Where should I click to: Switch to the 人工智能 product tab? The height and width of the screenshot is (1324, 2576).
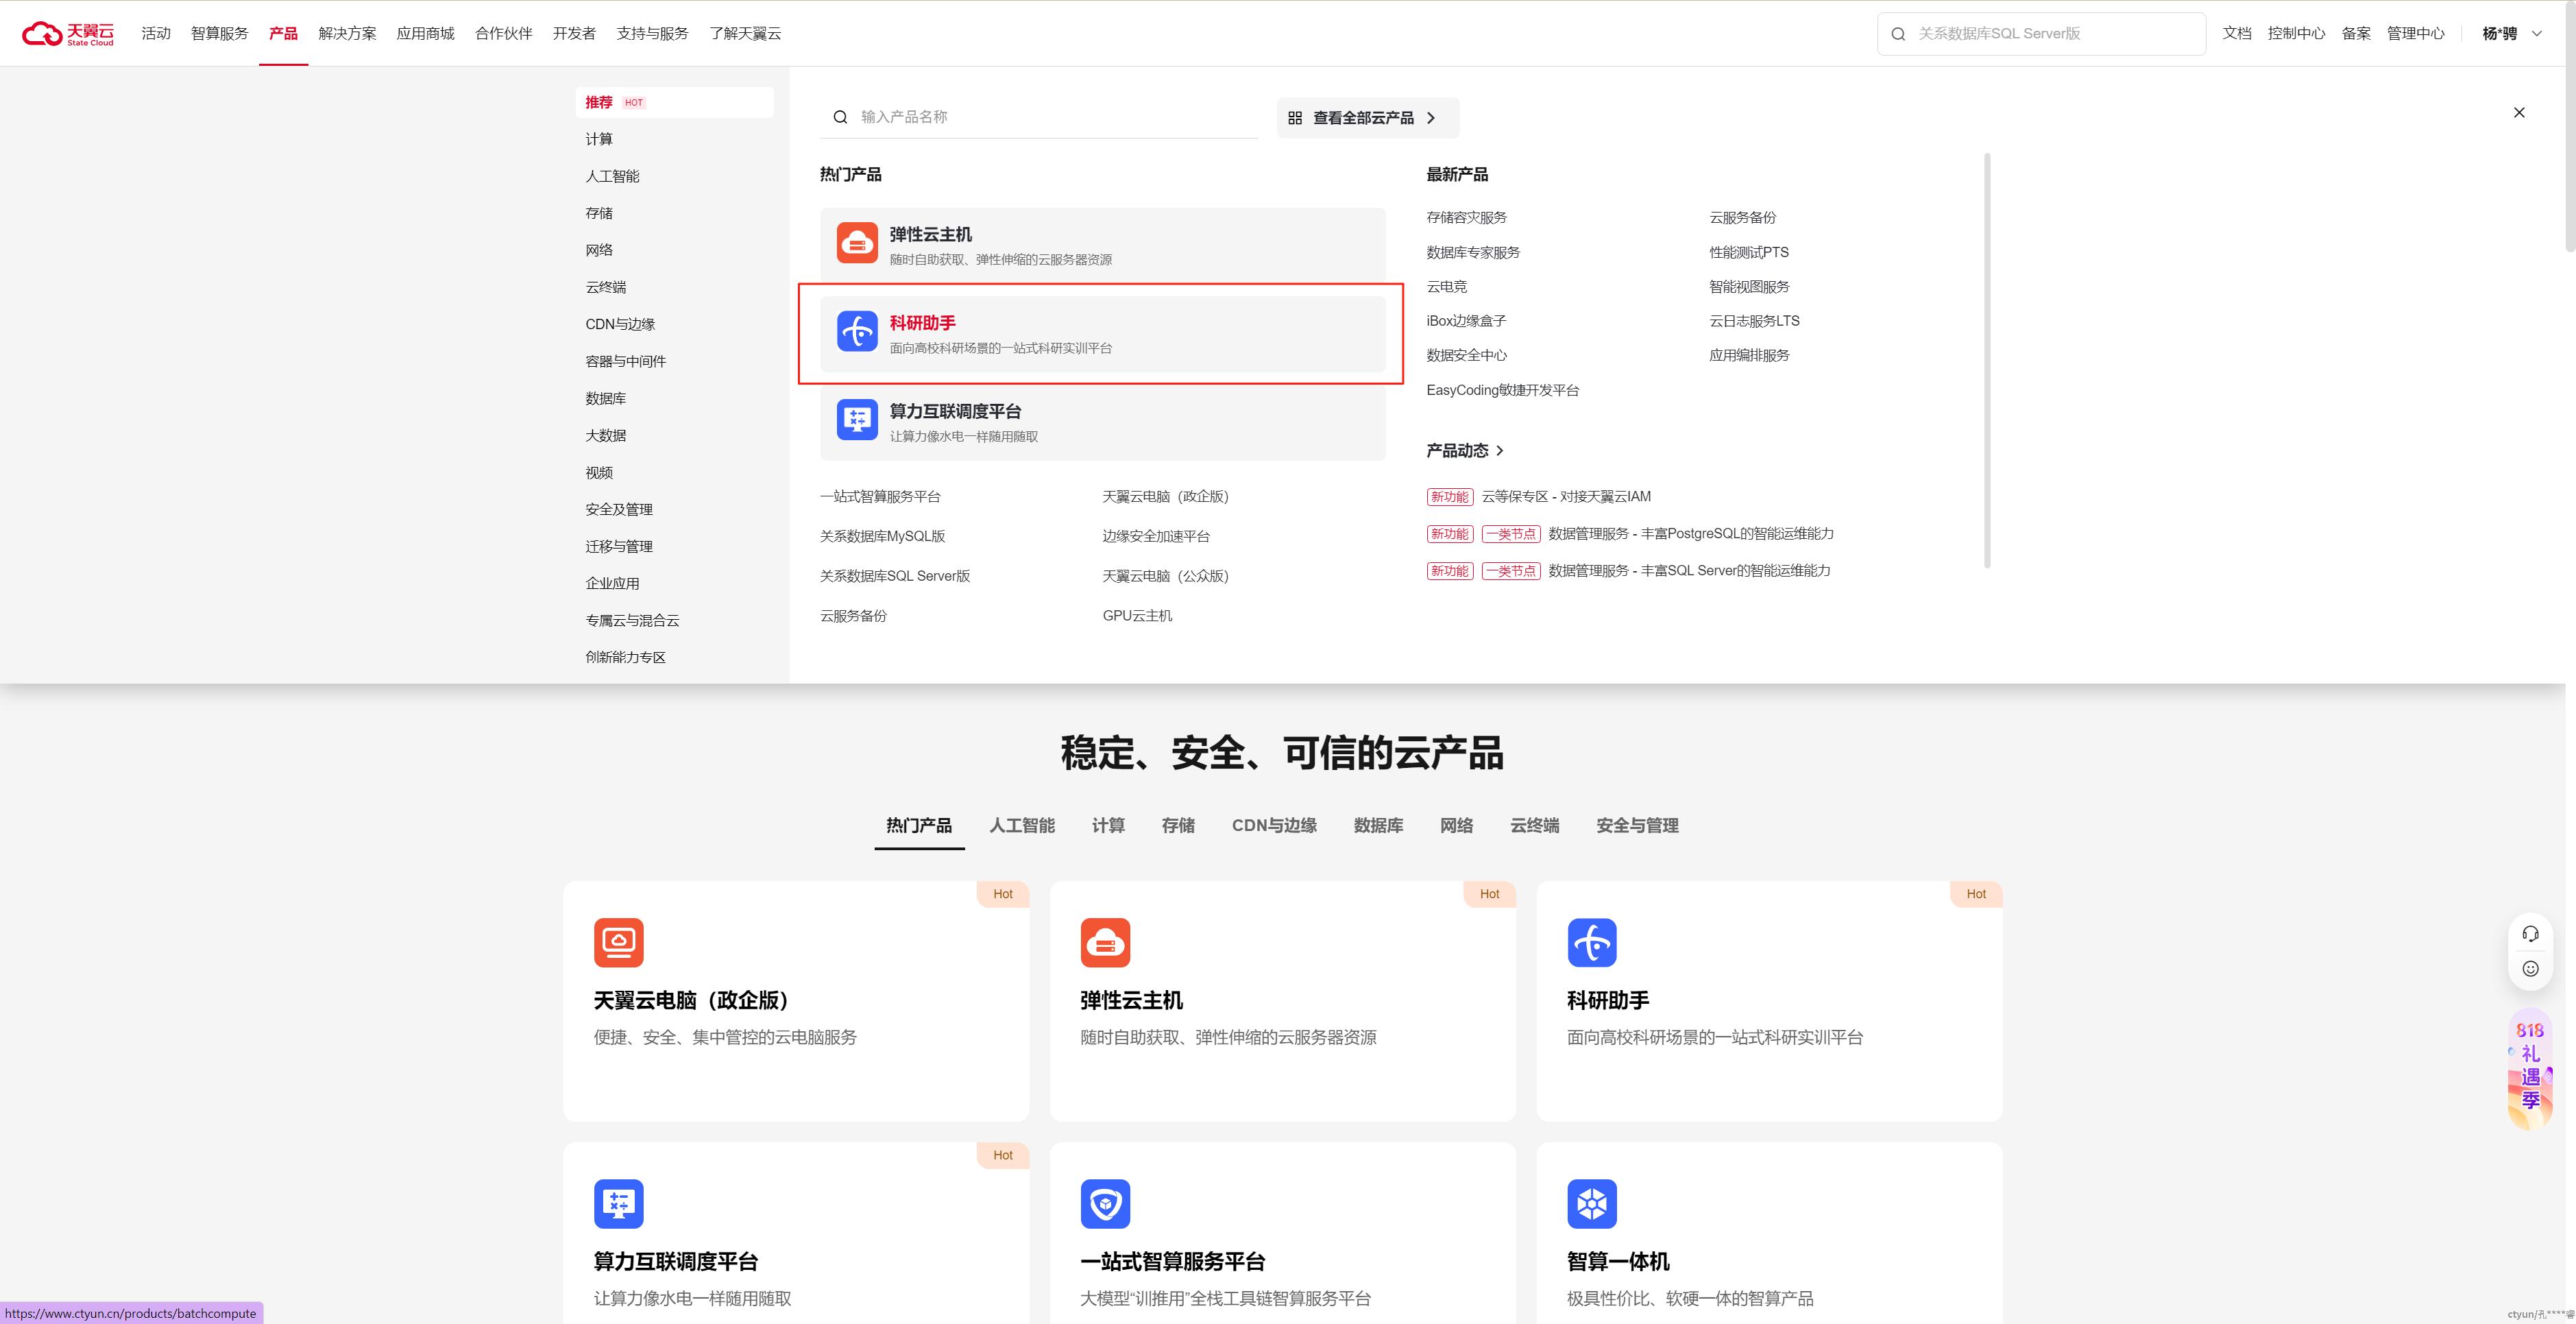coord(1022,826)
